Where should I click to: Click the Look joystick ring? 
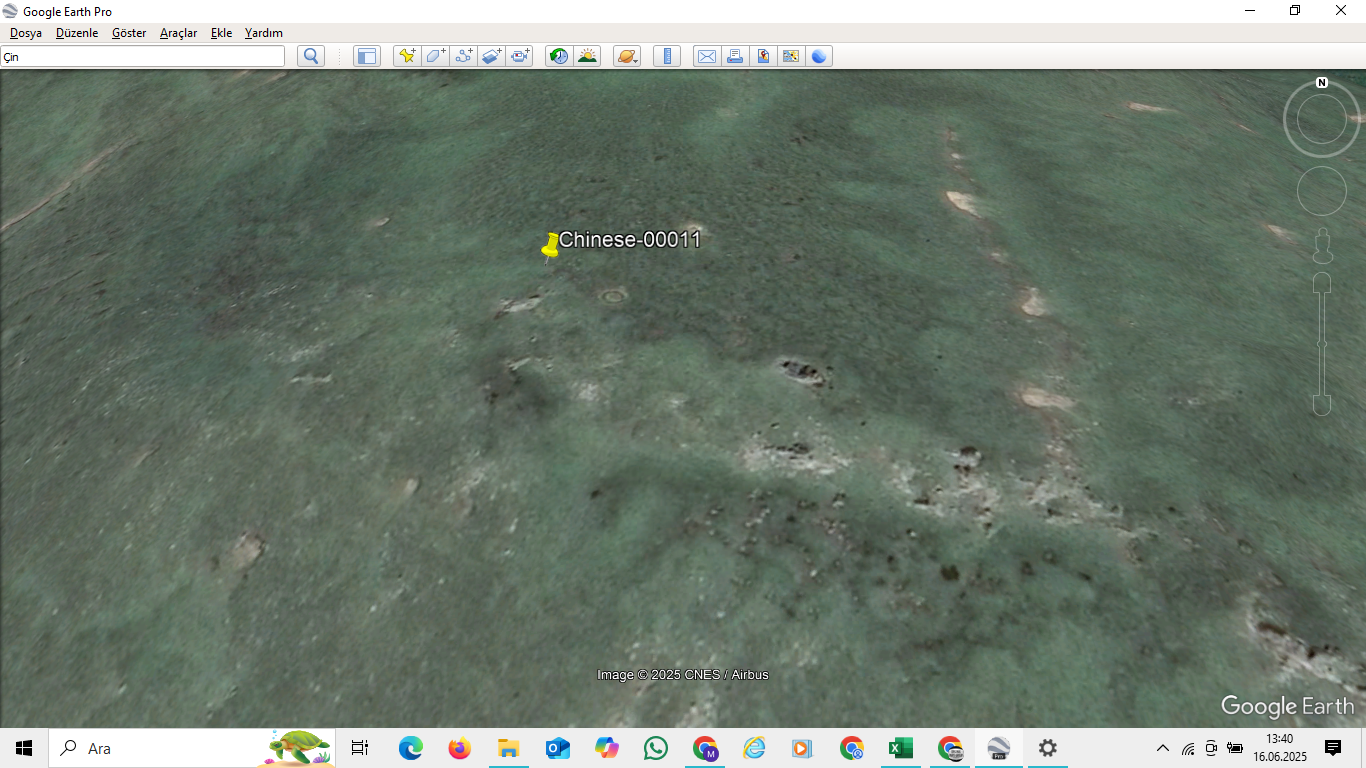coord(1322,119)
